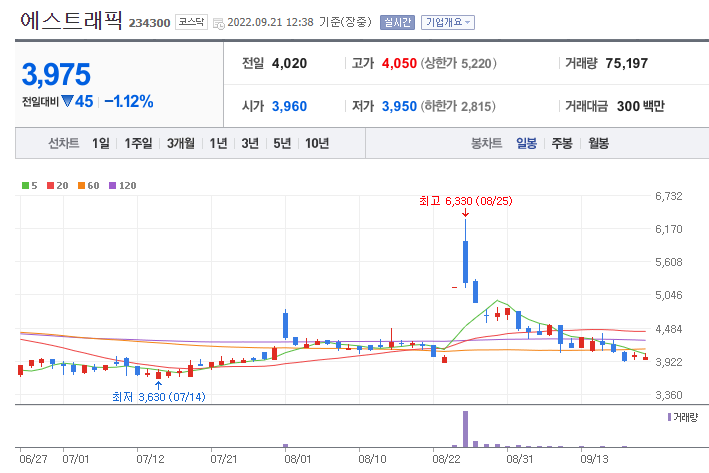
Task: Click the 최고 6,330 (08/25) high marker
Action: (466, 201)
